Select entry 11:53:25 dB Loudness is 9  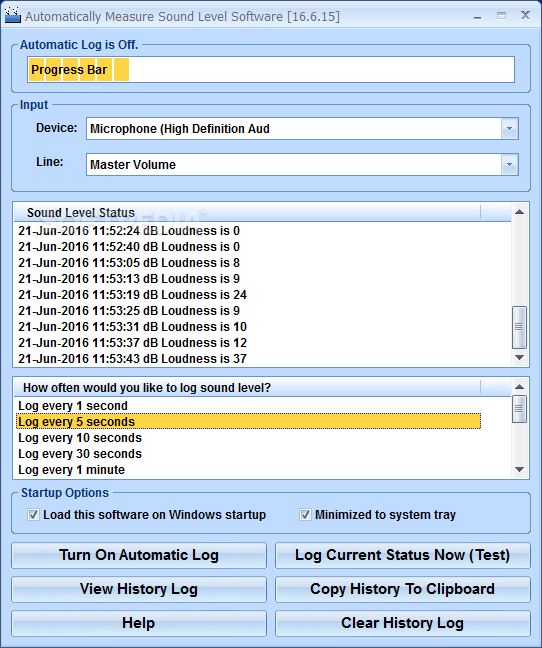coord(248,311)
